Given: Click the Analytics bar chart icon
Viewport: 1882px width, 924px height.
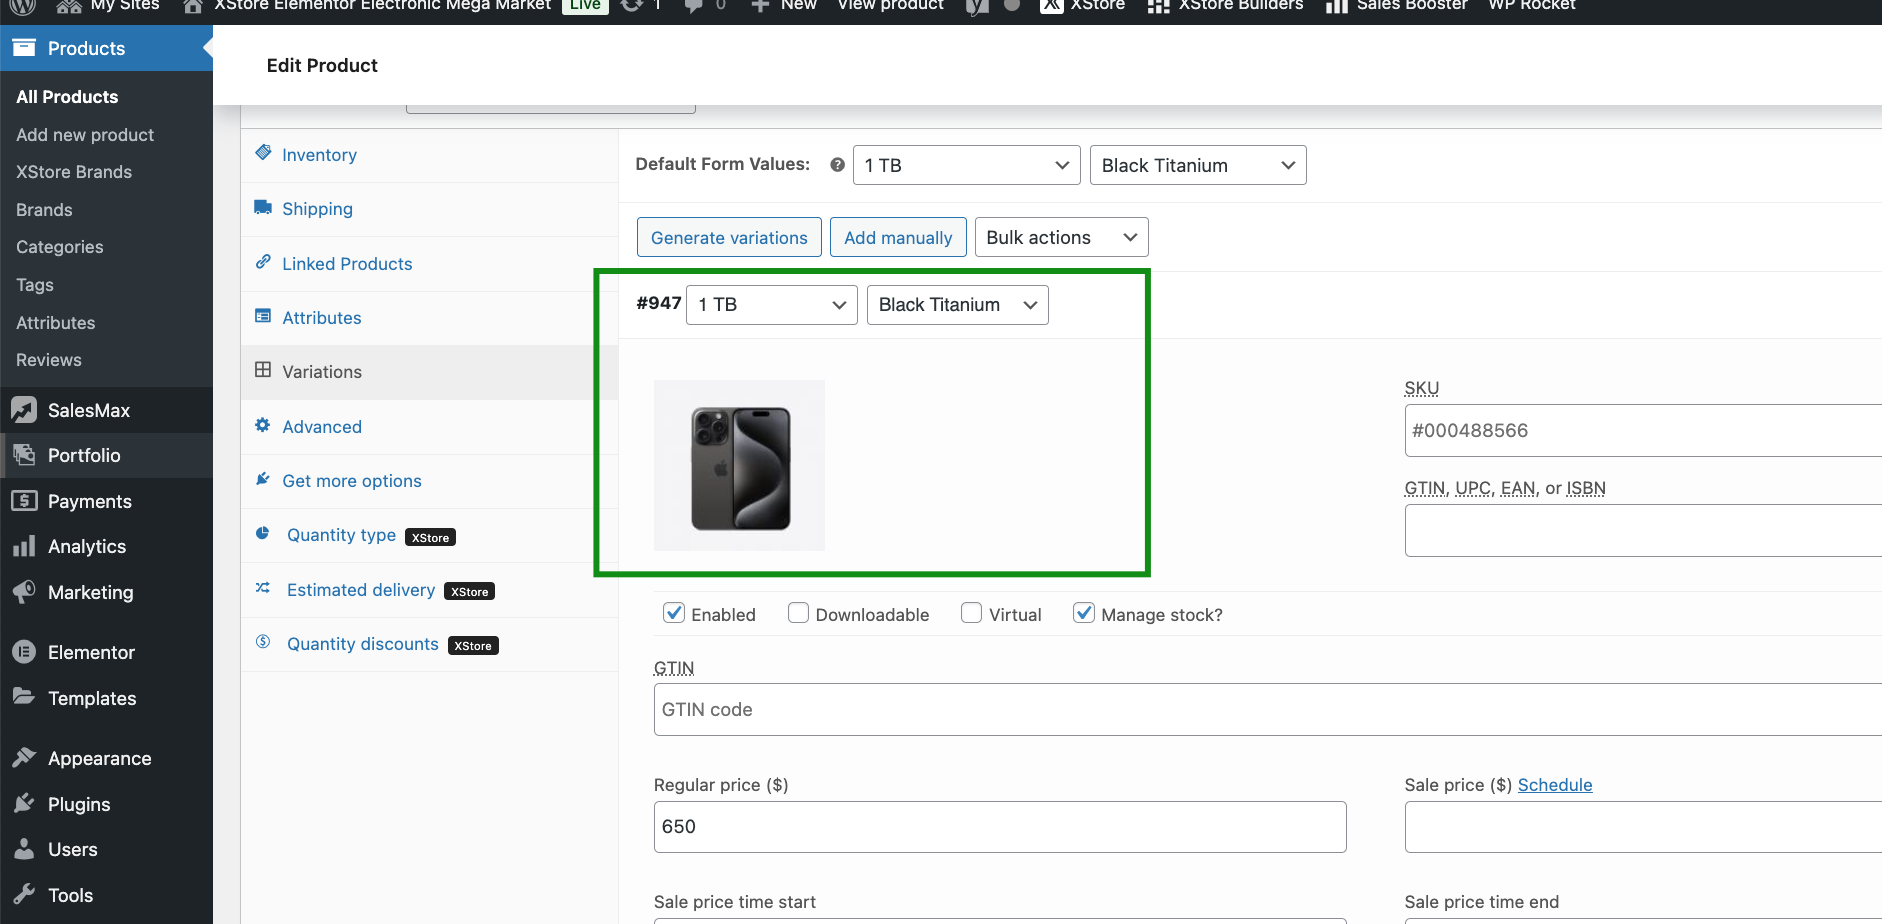Looking at the screenshot, I should pyautogui.click(x=24, y=546).
